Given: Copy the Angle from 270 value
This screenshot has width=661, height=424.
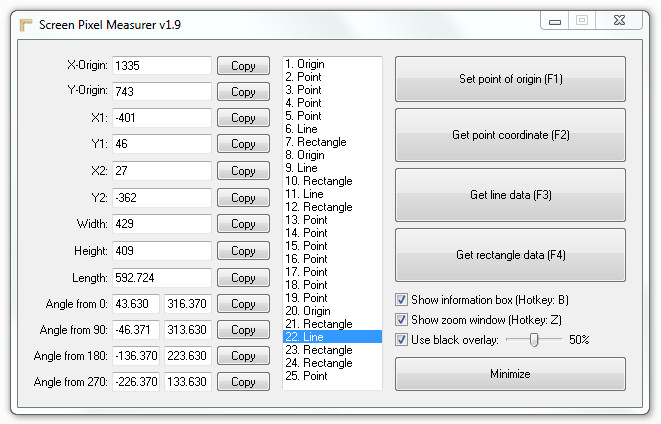Looking at the screenshot, I should [x=243, y=382].
